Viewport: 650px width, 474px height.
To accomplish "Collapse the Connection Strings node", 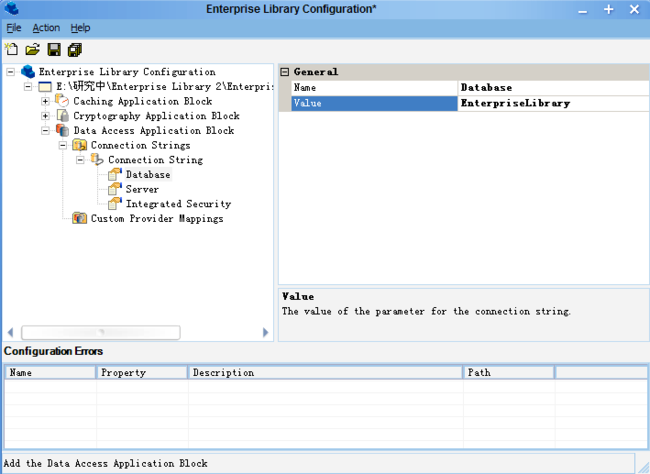I will [63, 145].
